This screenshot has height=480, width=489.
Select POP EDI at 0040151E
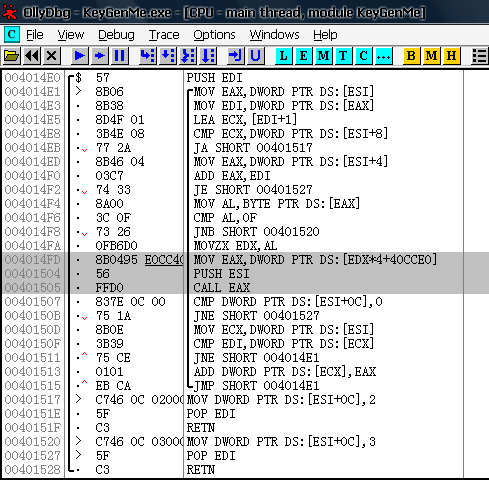pos(211,414)
